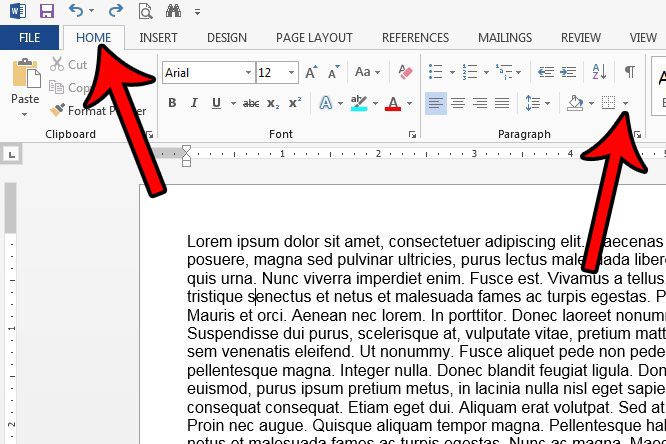Expand the Borders dropdown arrow

click(626, 103)
